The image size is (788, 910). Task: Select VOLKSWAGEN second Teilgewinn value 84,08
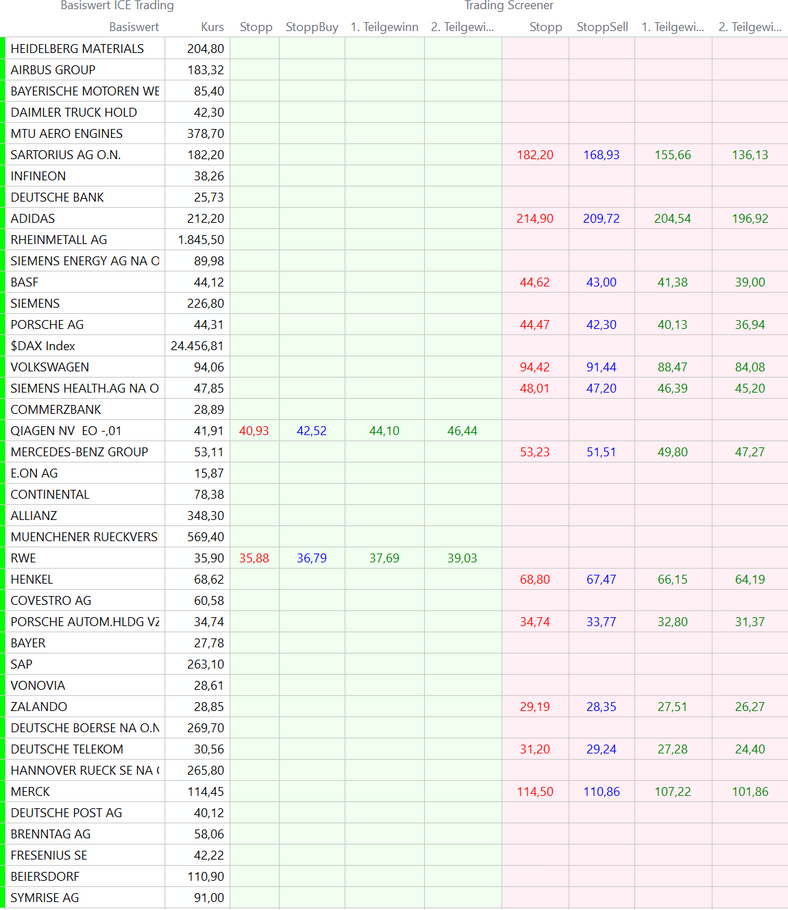(x=750, y=367)
